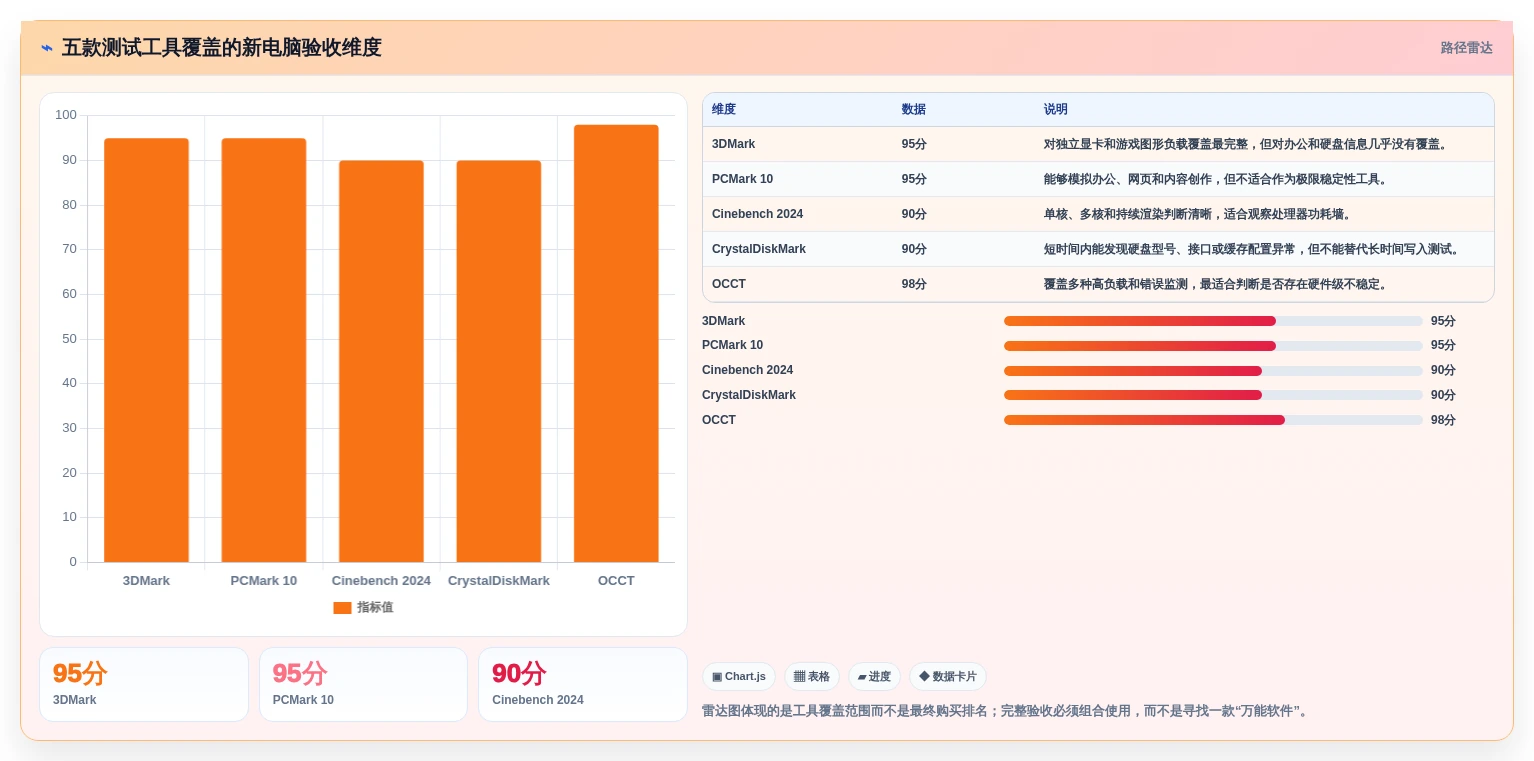Select the Chart.js tag button
The width and height of the screenshot is (1534, 761).
pyautogui.click(x=739, y=677)
